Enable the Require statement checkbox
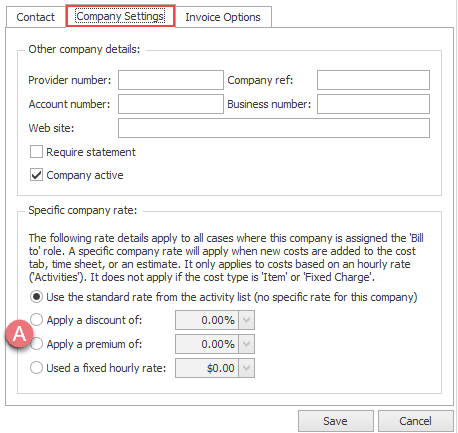Viewport: 458px width, 433px height. click(36, 152)
